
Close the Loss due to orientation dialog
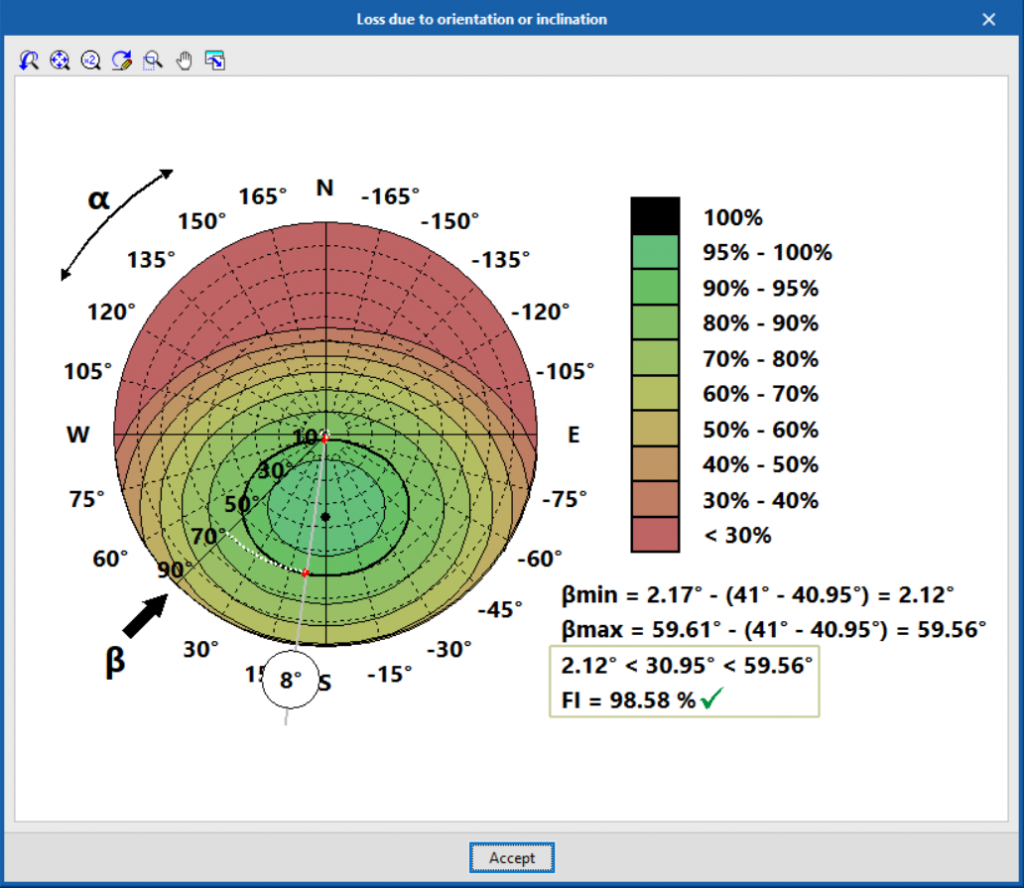tap(989, 19)
